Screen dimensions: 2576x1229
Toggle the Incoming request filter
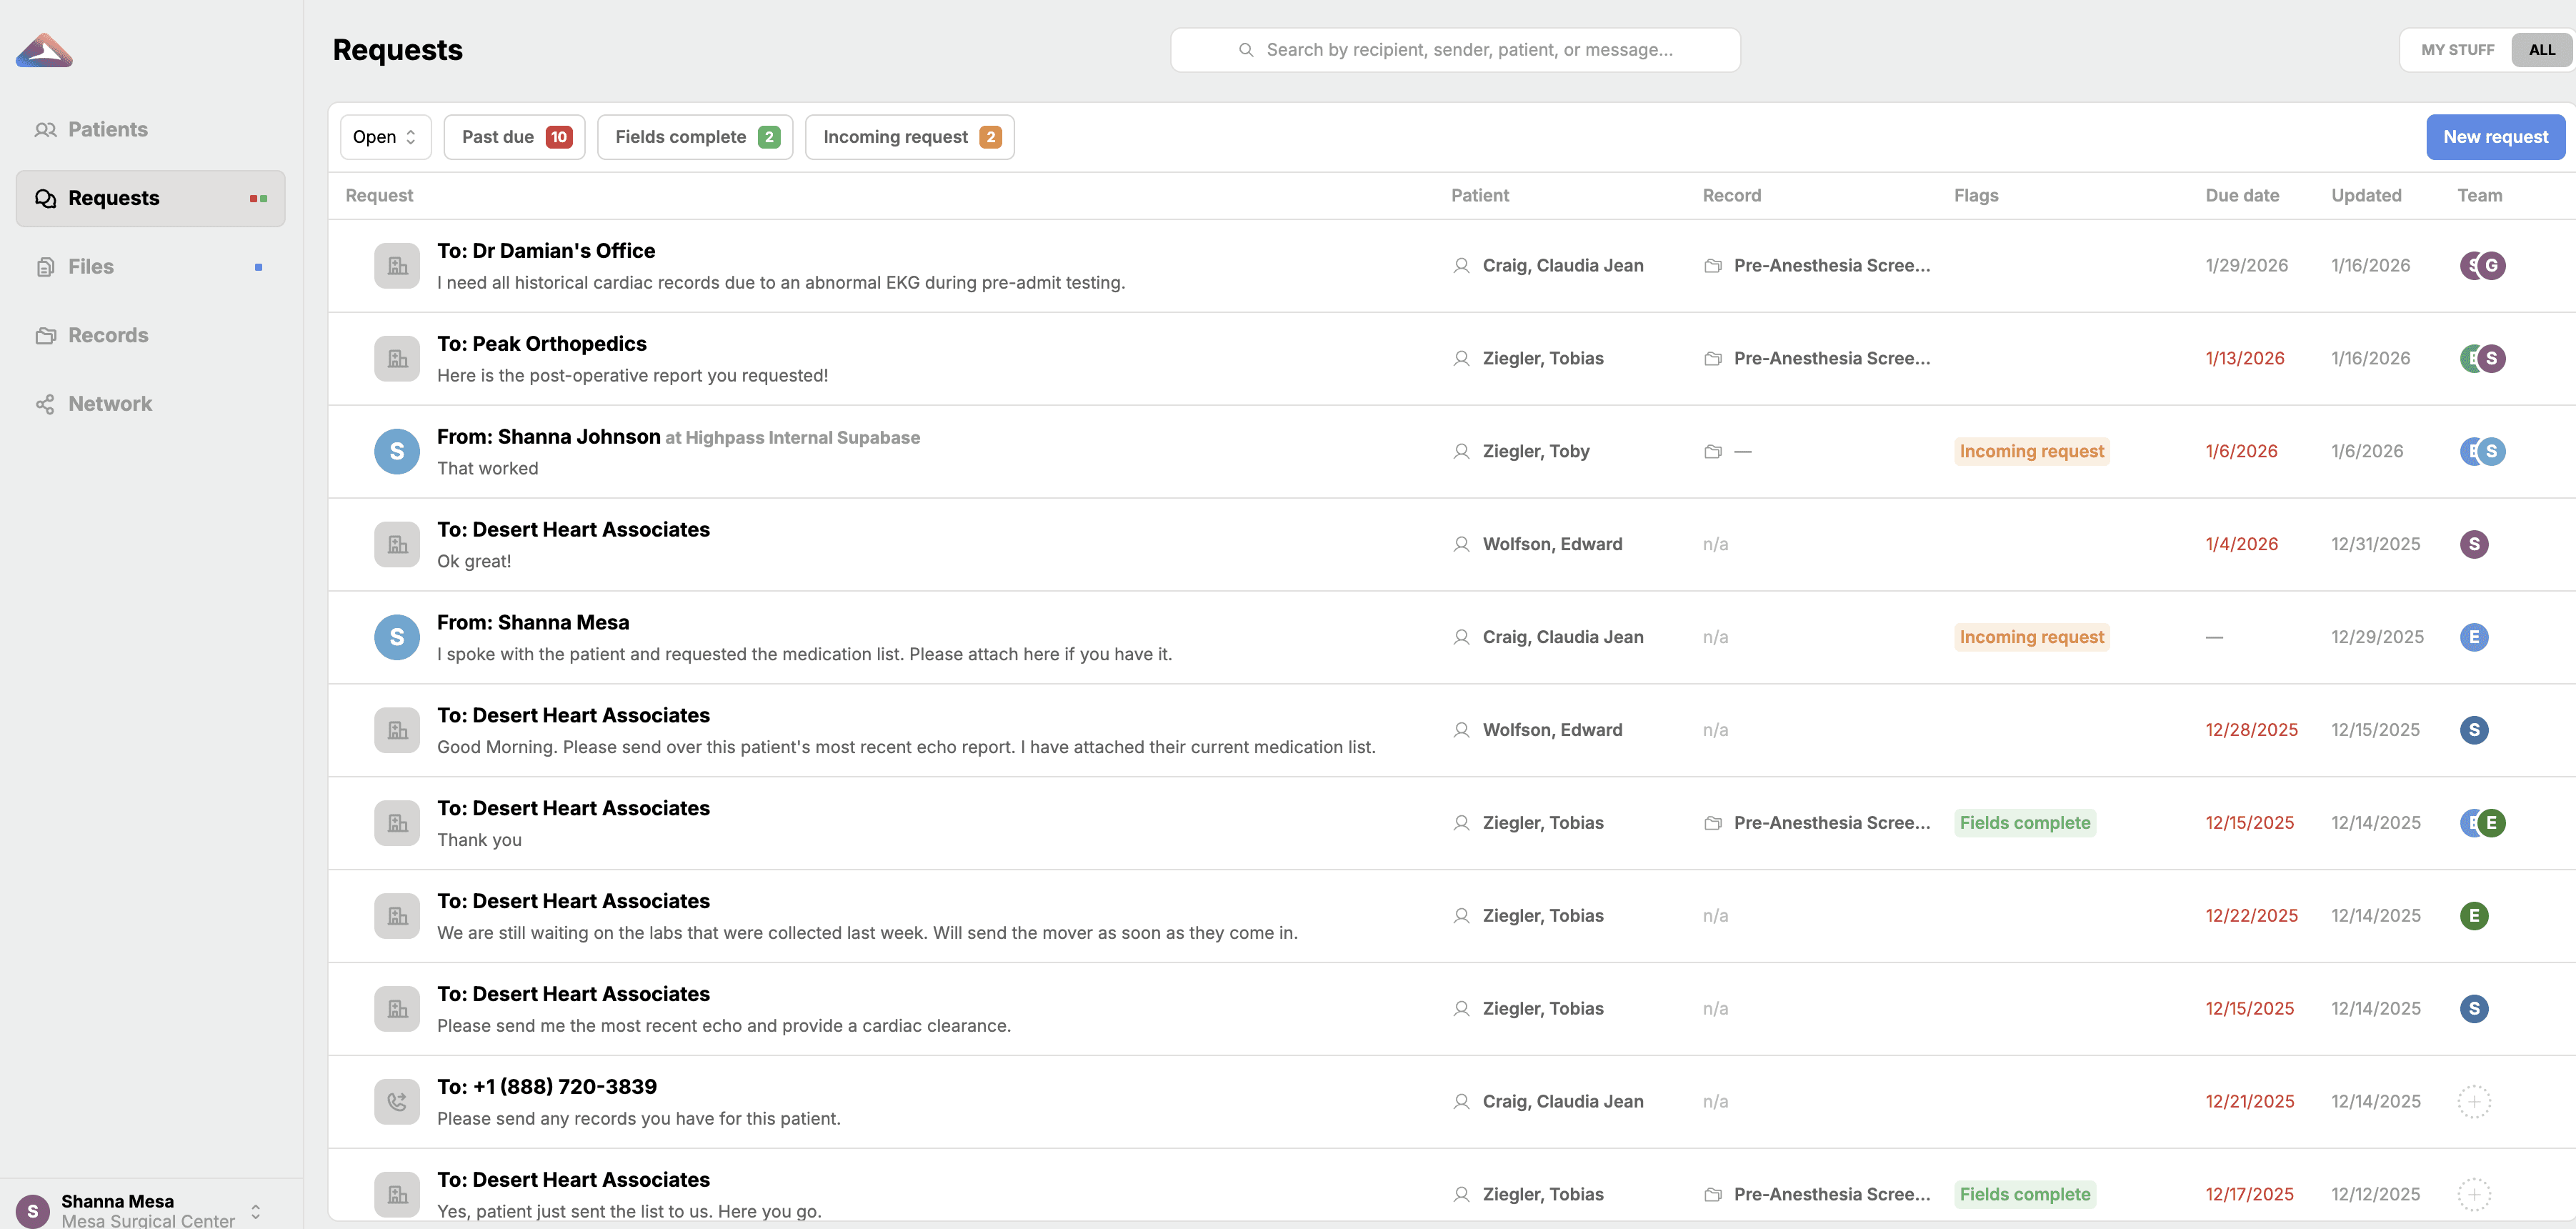(x=909, y=136)
